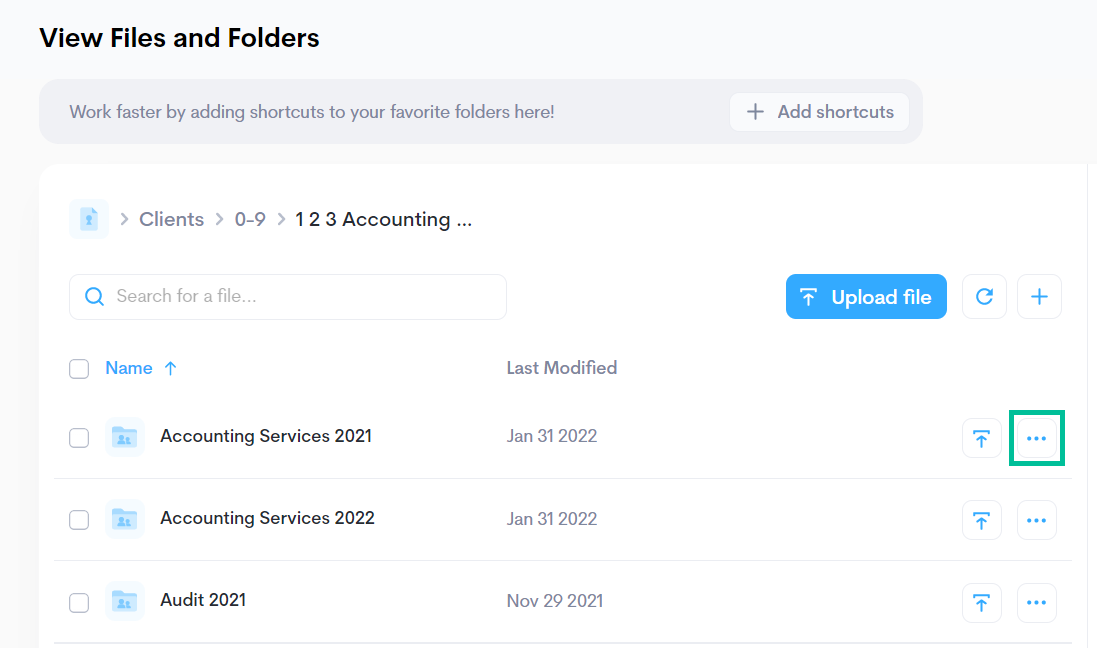Sort by Last Modified column

[562, 368]
